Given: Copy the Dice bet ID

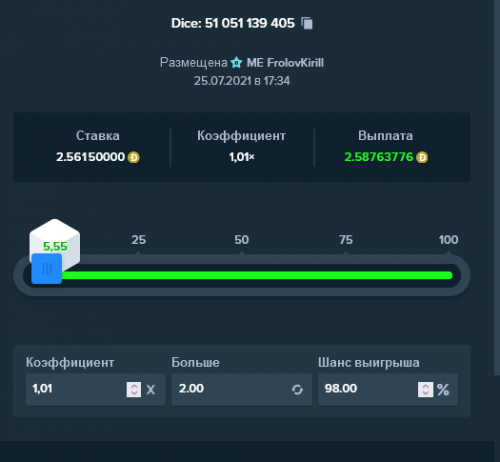Looking at the screenshot, I should [307, 23].
